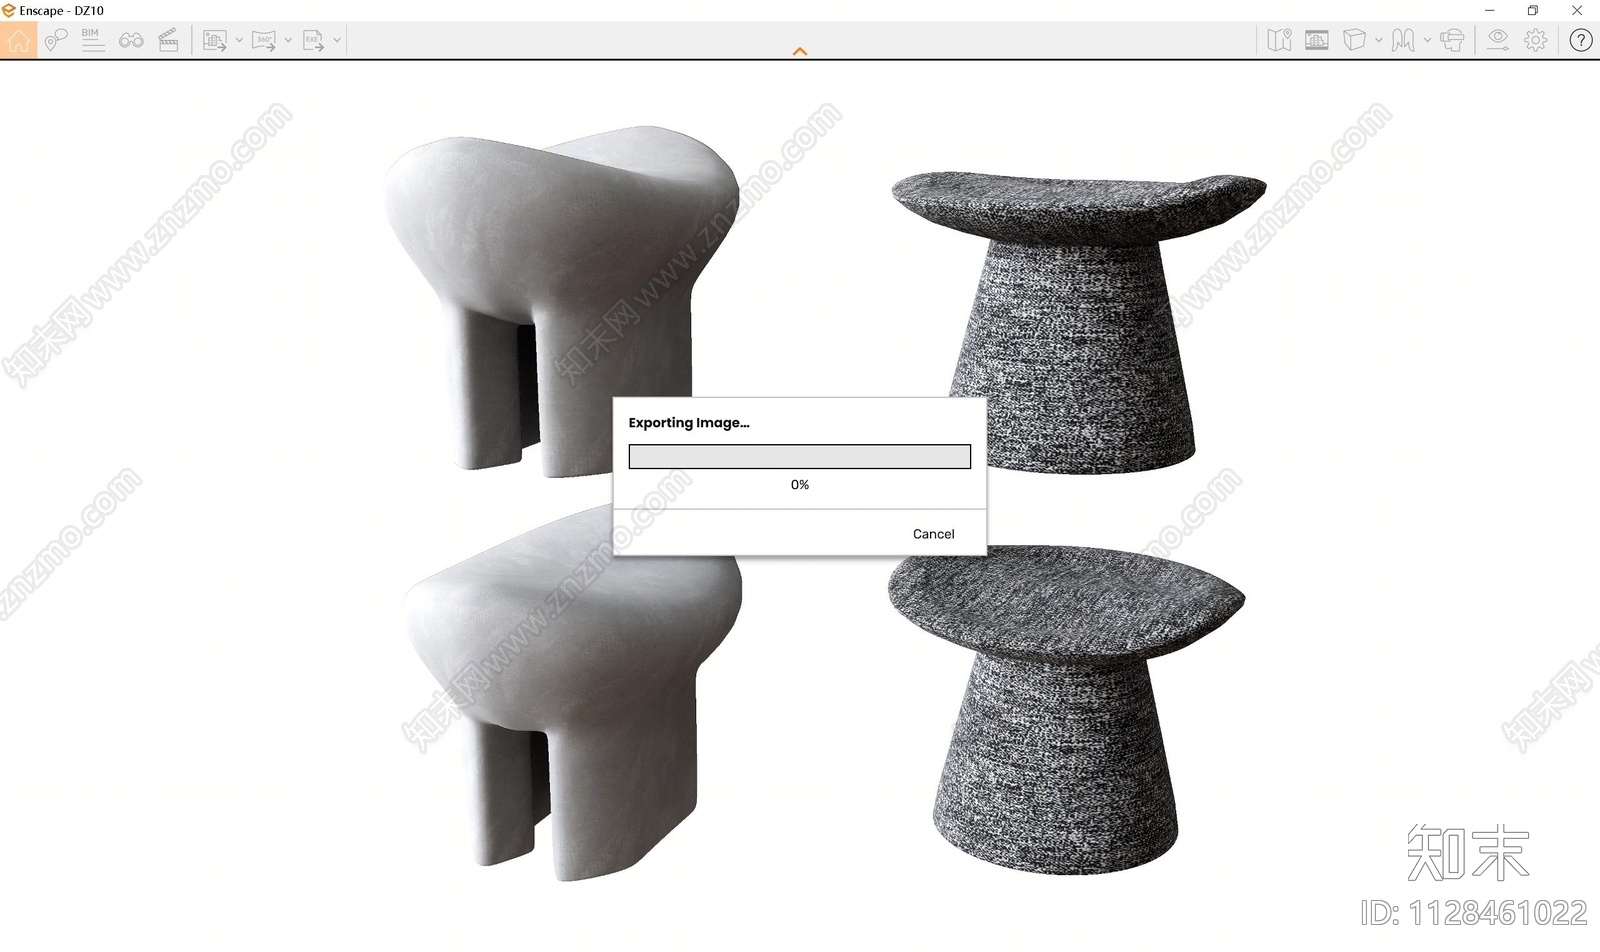Image resolution: width=1600 pixels, height=952 pixels.
Task: Expand the rendering style dropdown arrow
Action: point(1379,40)
